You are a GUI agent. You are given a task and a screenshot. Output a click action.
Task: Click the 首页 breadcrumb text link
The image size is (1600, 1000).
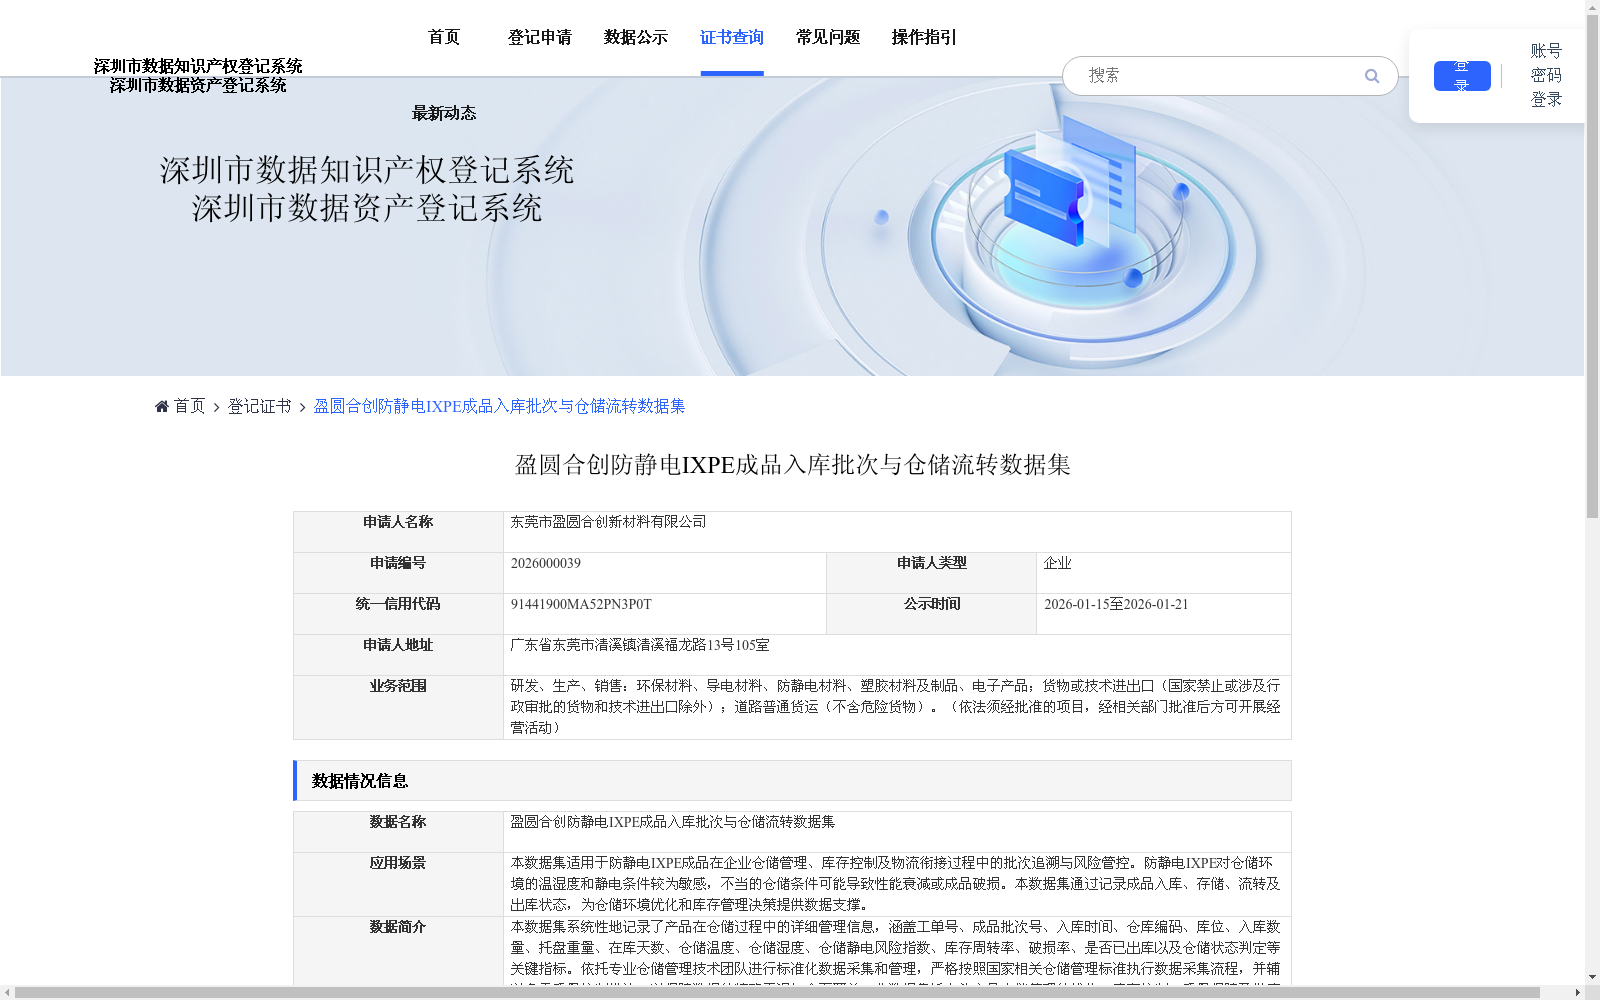190,406
